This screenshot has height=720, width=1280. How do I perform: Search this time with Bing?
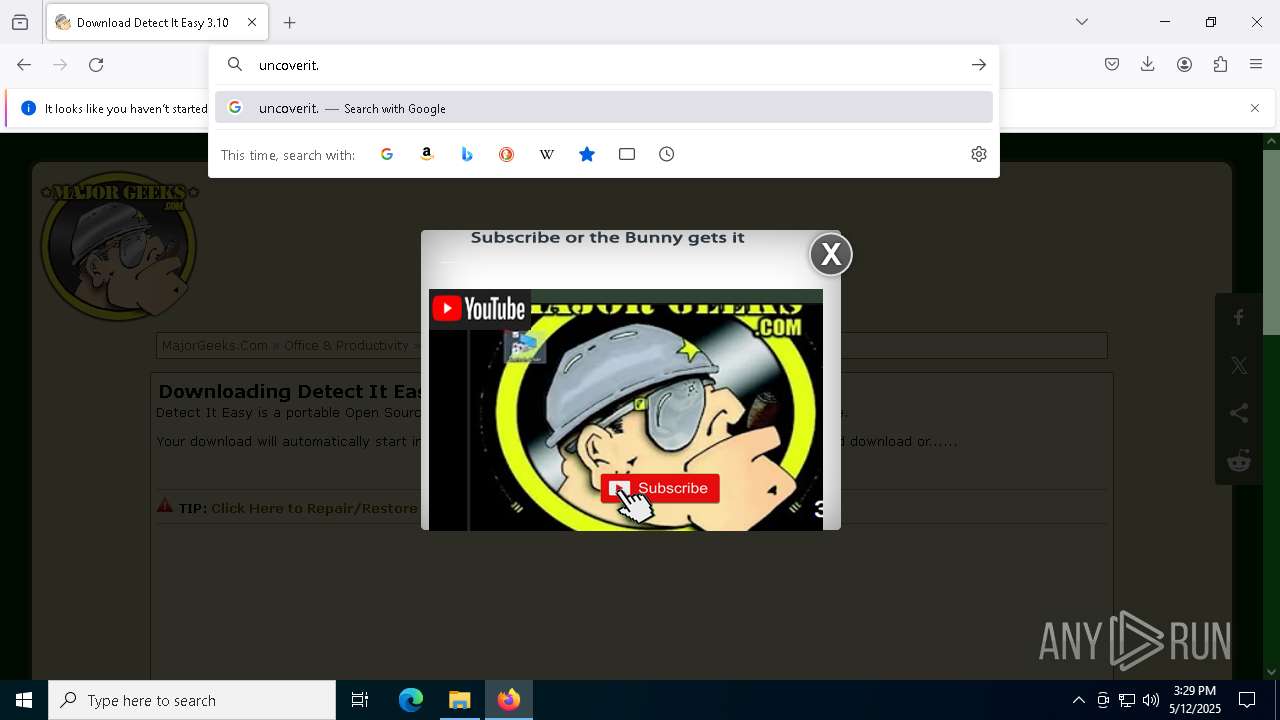pos(467,154)
